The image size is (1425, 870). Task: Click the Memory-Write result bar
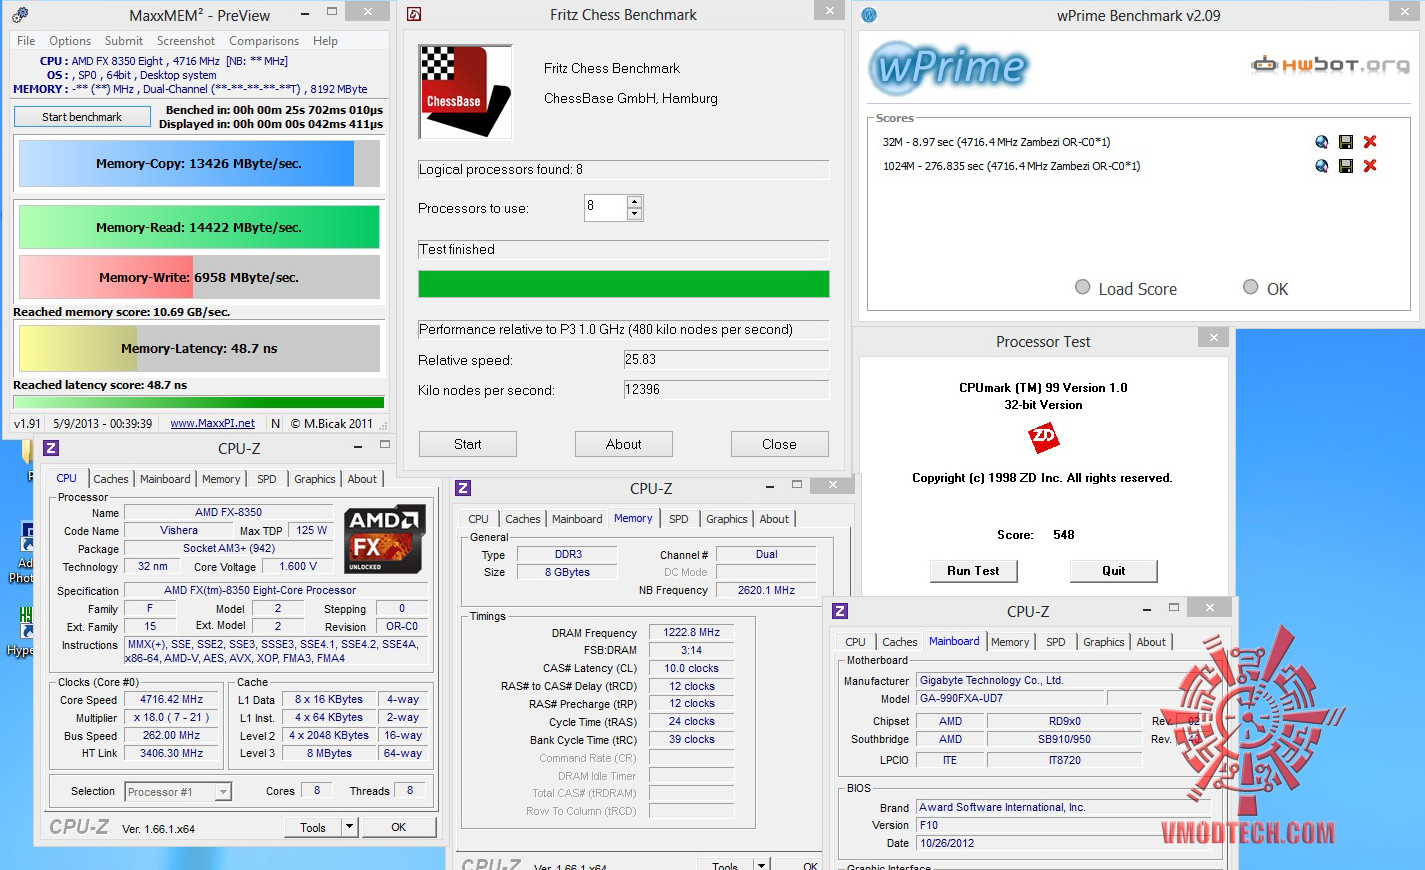click(x=199, y=277)
